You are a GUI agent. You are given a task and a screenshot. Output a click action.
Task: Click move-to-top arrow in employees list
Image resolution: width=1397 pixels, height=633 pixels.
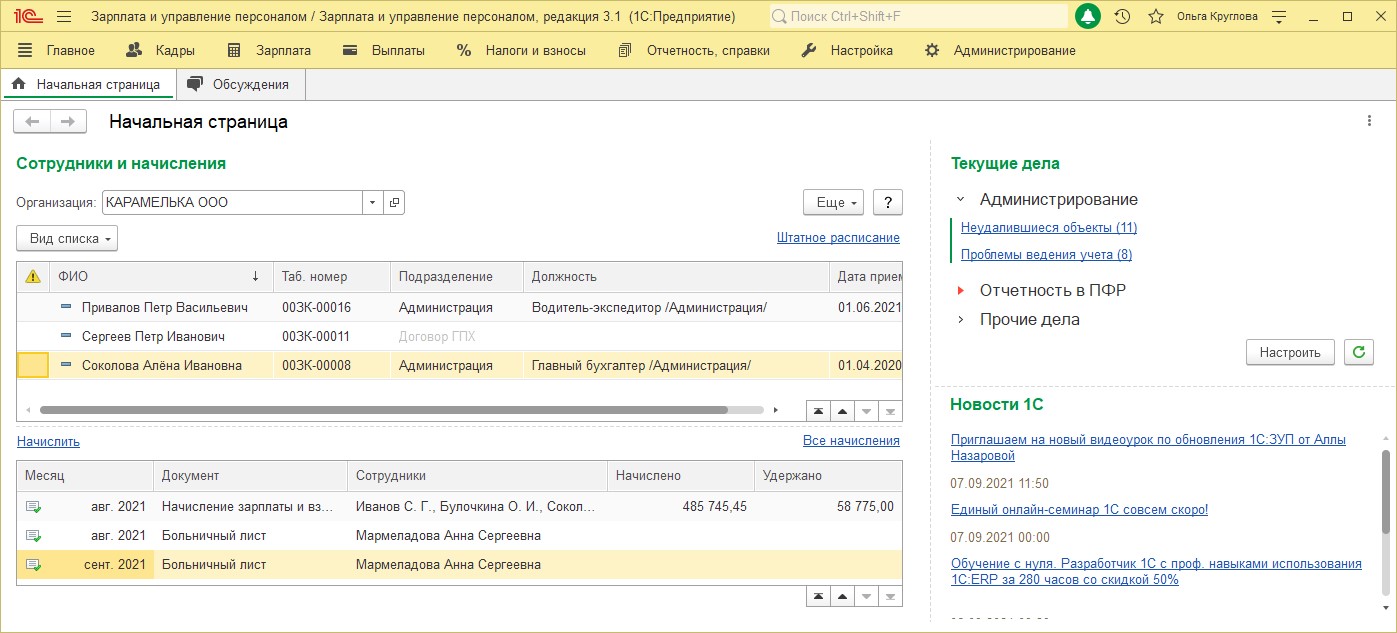818,411
